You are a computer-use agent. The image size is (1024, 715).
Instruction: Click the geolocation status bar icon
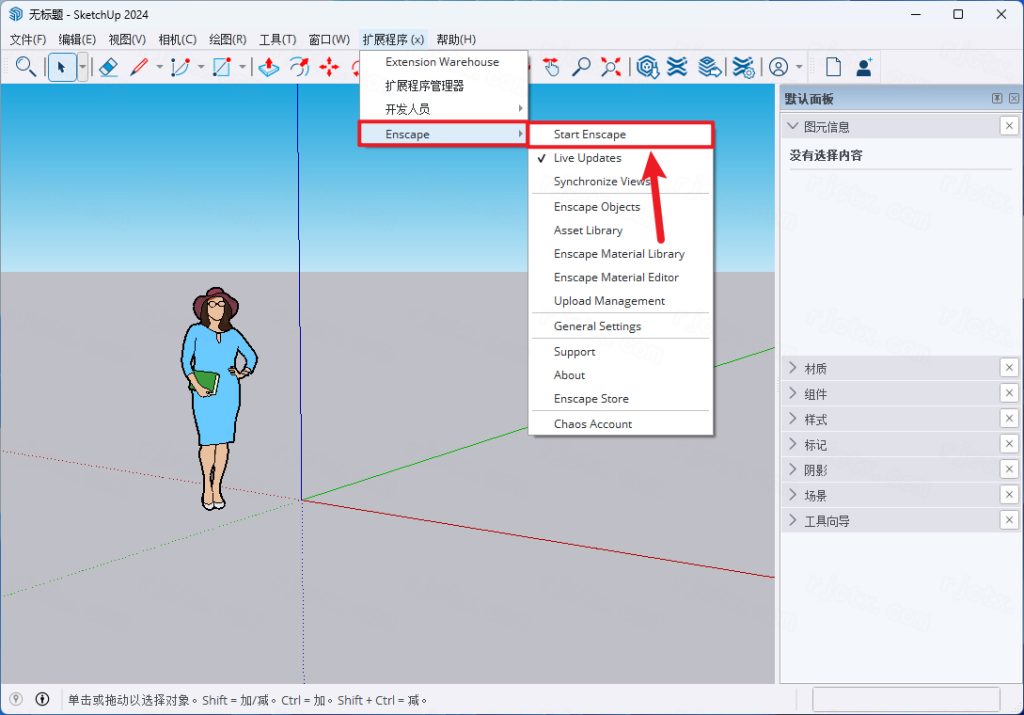(x=16, y=699)
